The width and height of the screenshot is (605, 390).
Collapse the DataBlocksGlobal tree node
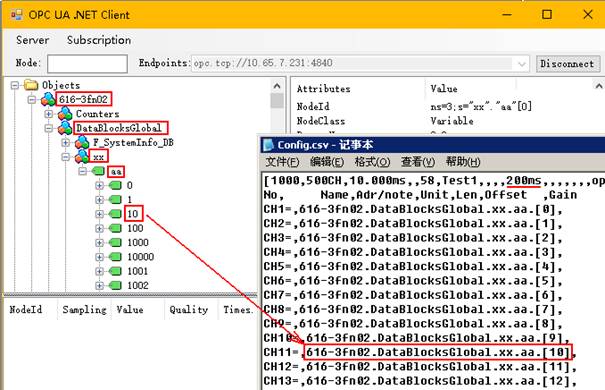pyautogui.click(x=49, y=128)
